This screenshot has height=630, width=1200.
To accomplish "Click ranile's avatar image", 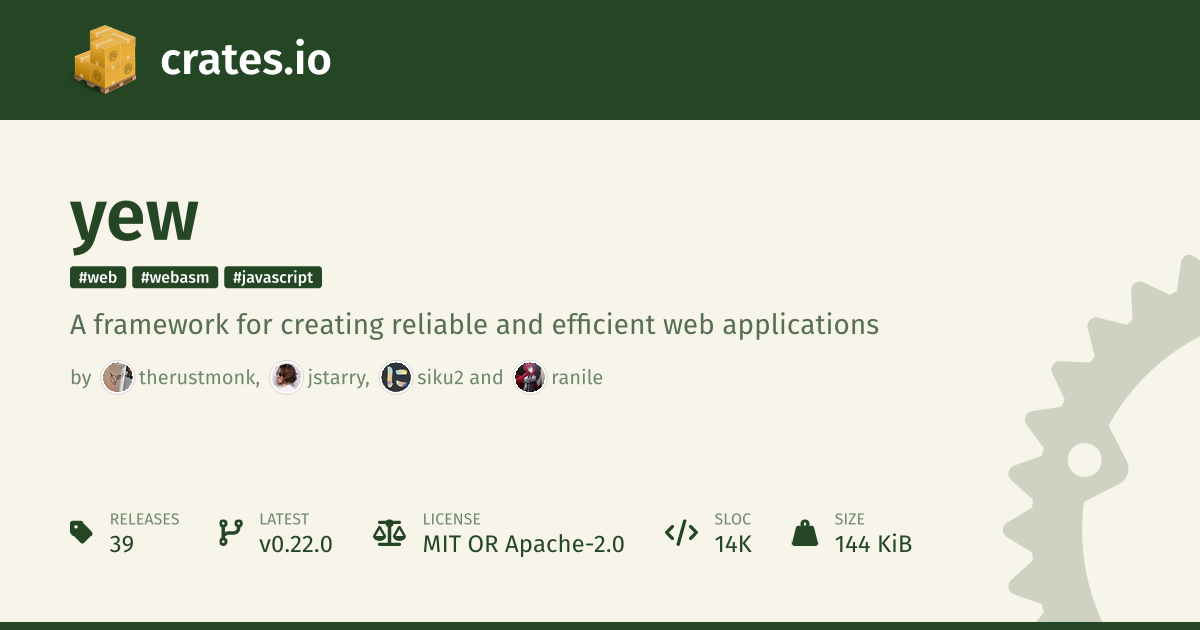I will [530, 377].
